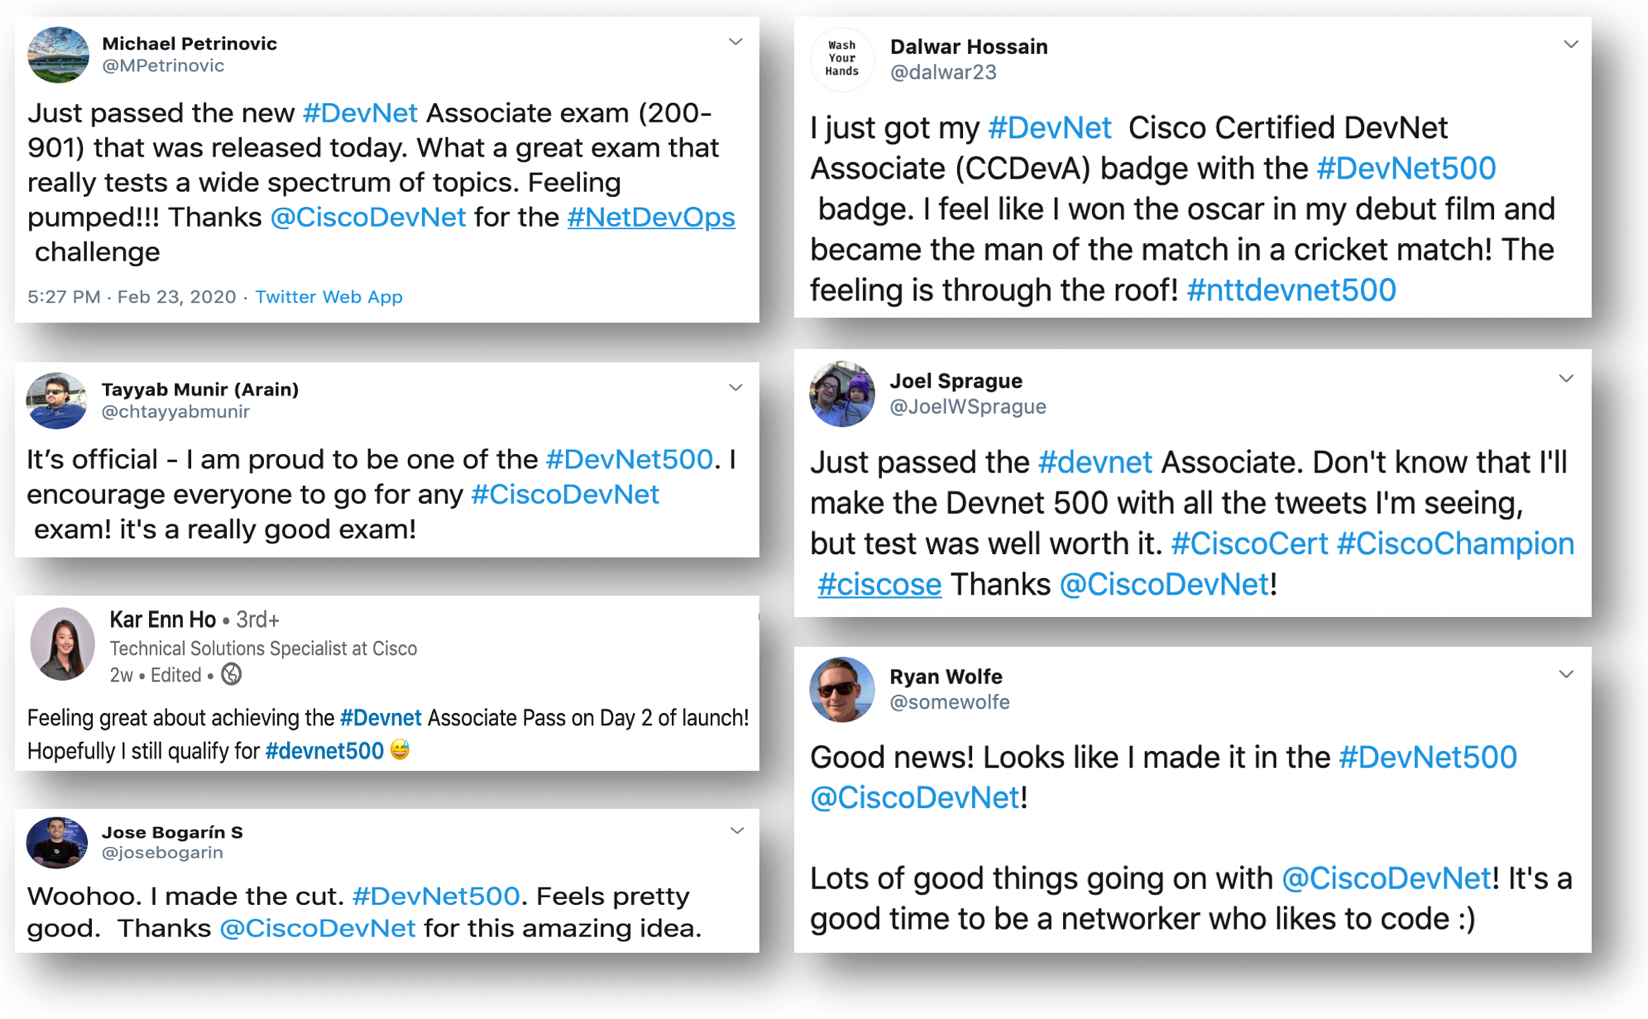Click Ryan Wolfe's sunglasses avatar
This screenshot has height=1019, width=1648.
point(842,689)
